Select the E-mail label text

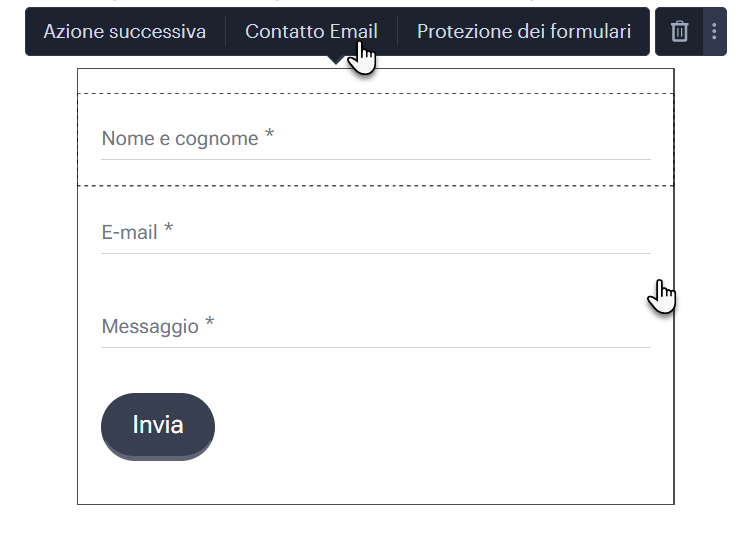[x=130, y=233]
